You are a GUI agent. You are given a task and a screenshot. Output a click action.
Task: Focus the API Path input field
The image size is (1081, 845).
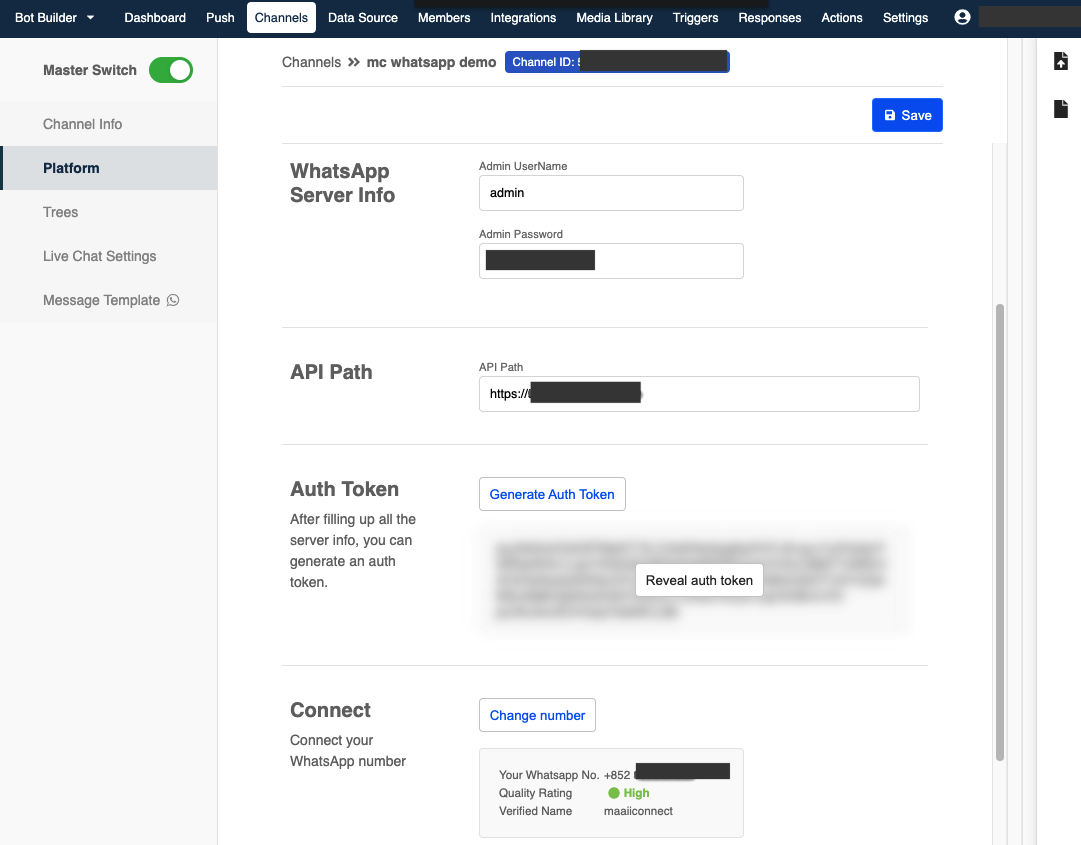click(x=699, y=394)
